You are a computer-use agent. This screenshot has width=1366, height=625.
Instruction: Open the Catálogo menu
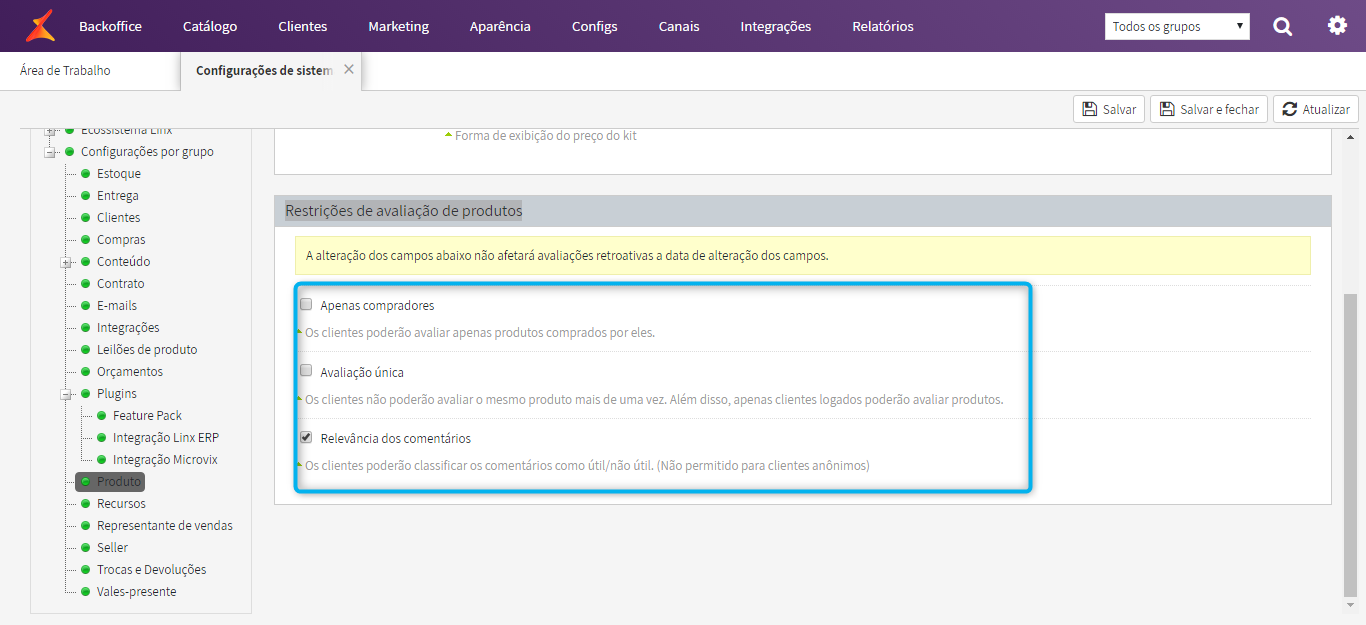pos(210,26)
